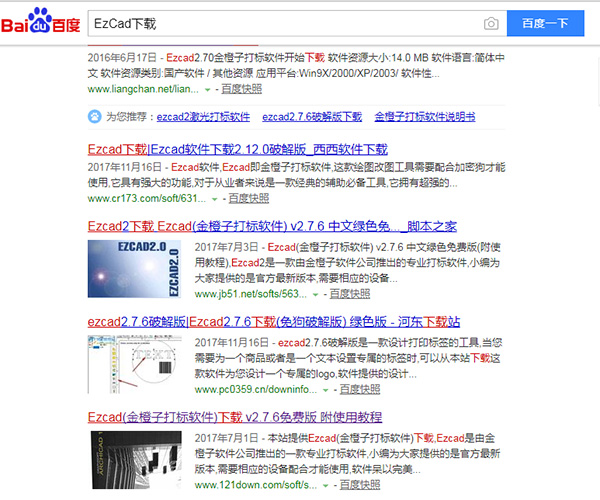Expand dropdown arrow next to www.pc0359.cn URL
Screen dimensions: 600x500
coord(326,390)
